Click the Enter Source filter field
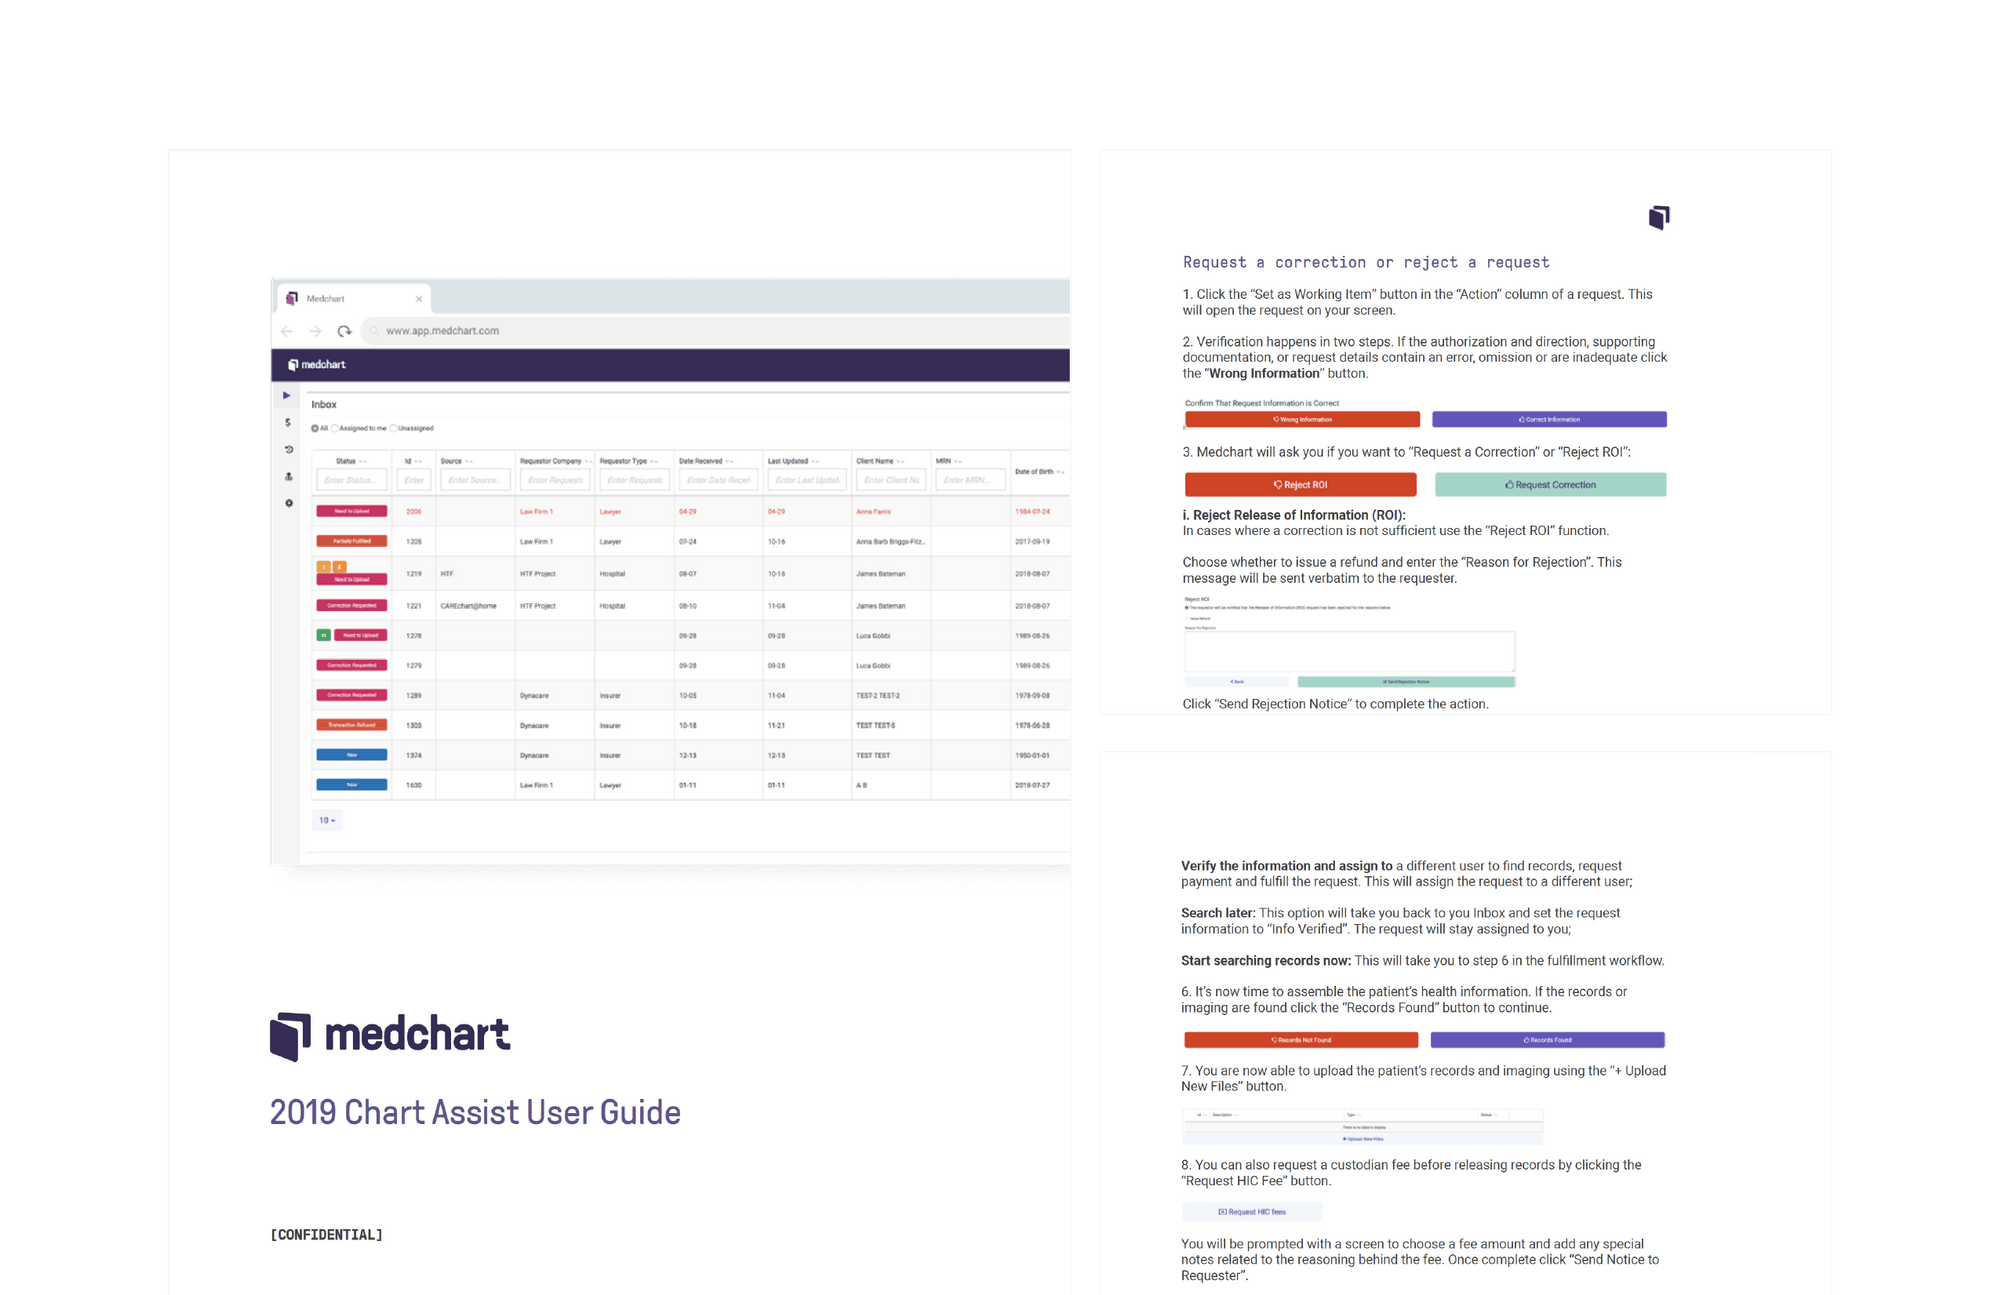The image size is (2000, 1295). pos(475,480)
